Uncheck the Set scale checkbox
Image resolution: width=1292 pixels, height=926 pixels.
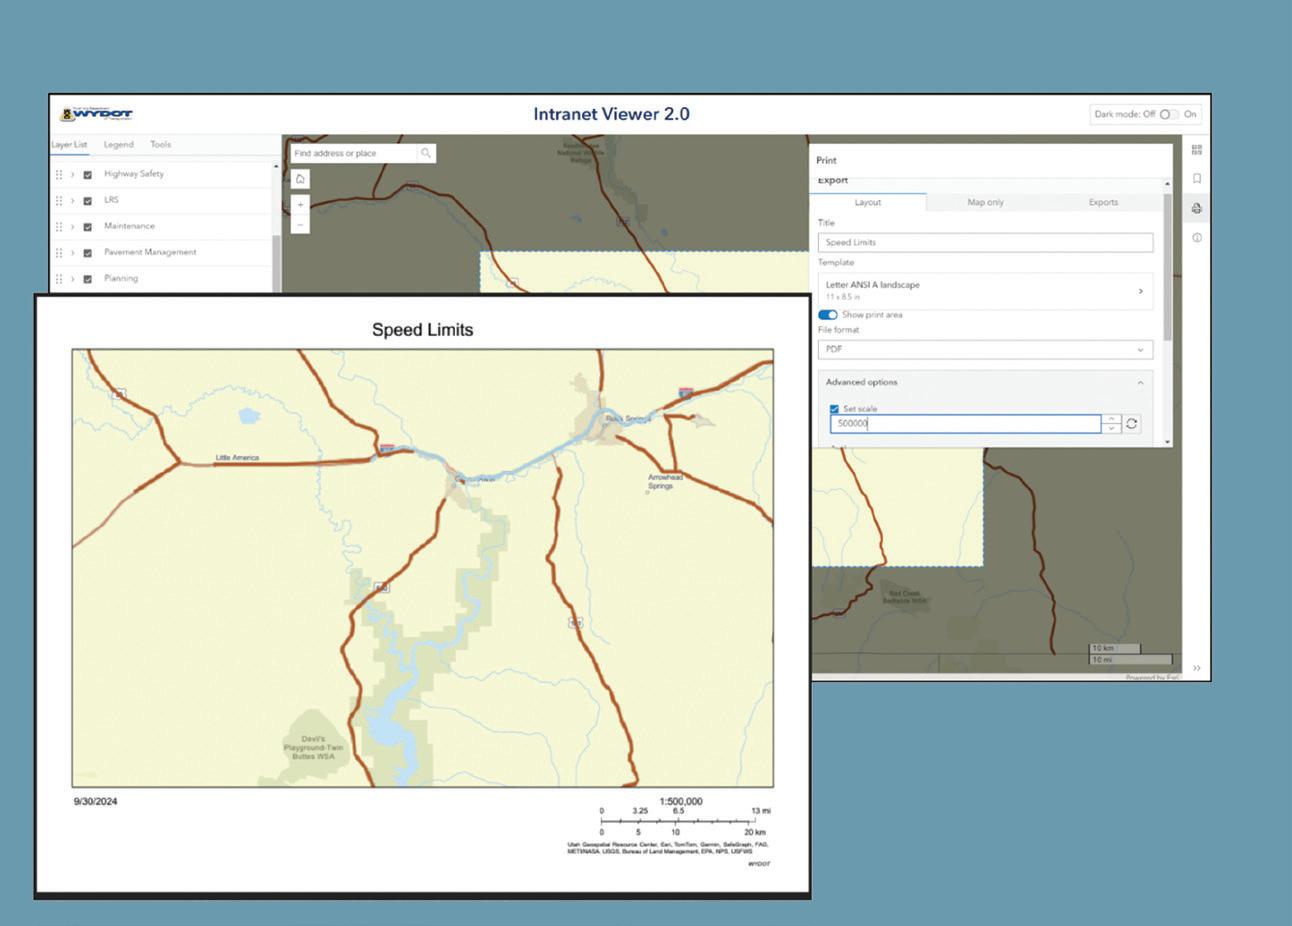(834, 409)
